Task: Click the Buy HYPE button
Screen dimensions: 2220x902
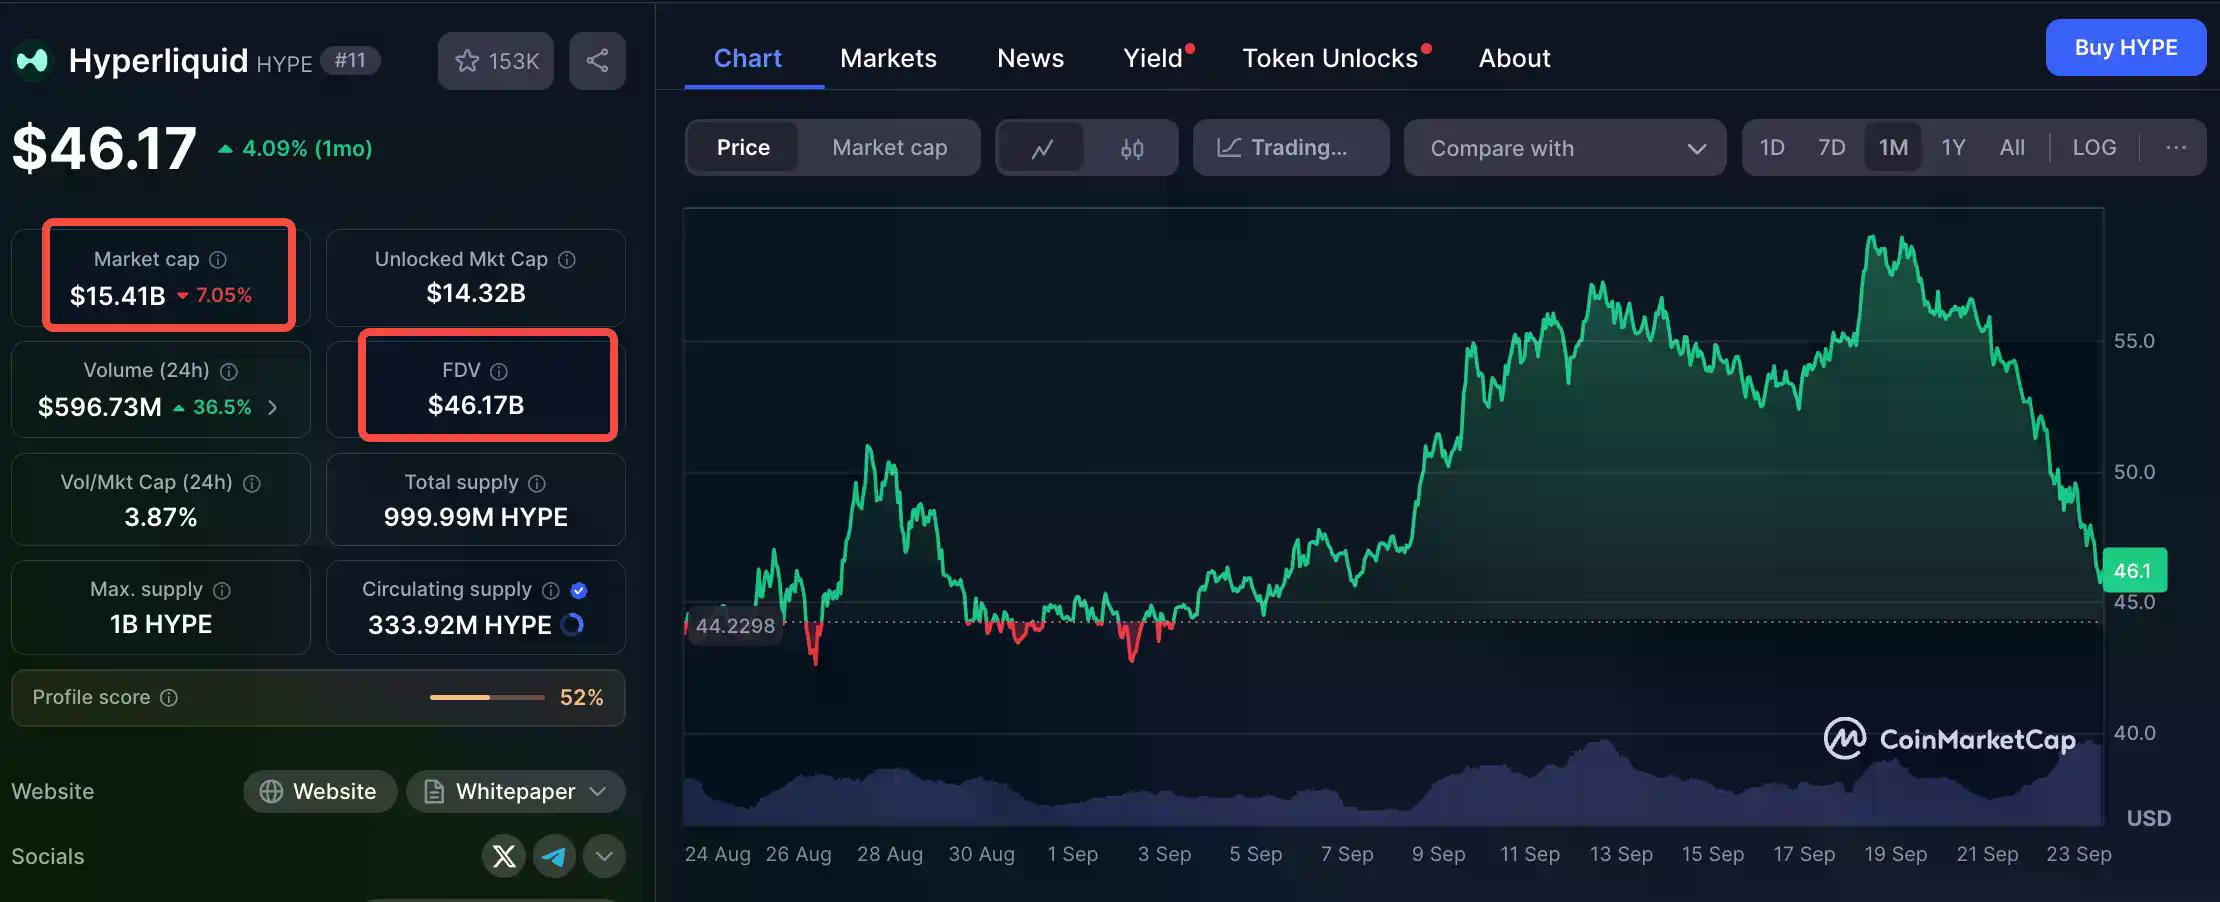Action: 2125,48
